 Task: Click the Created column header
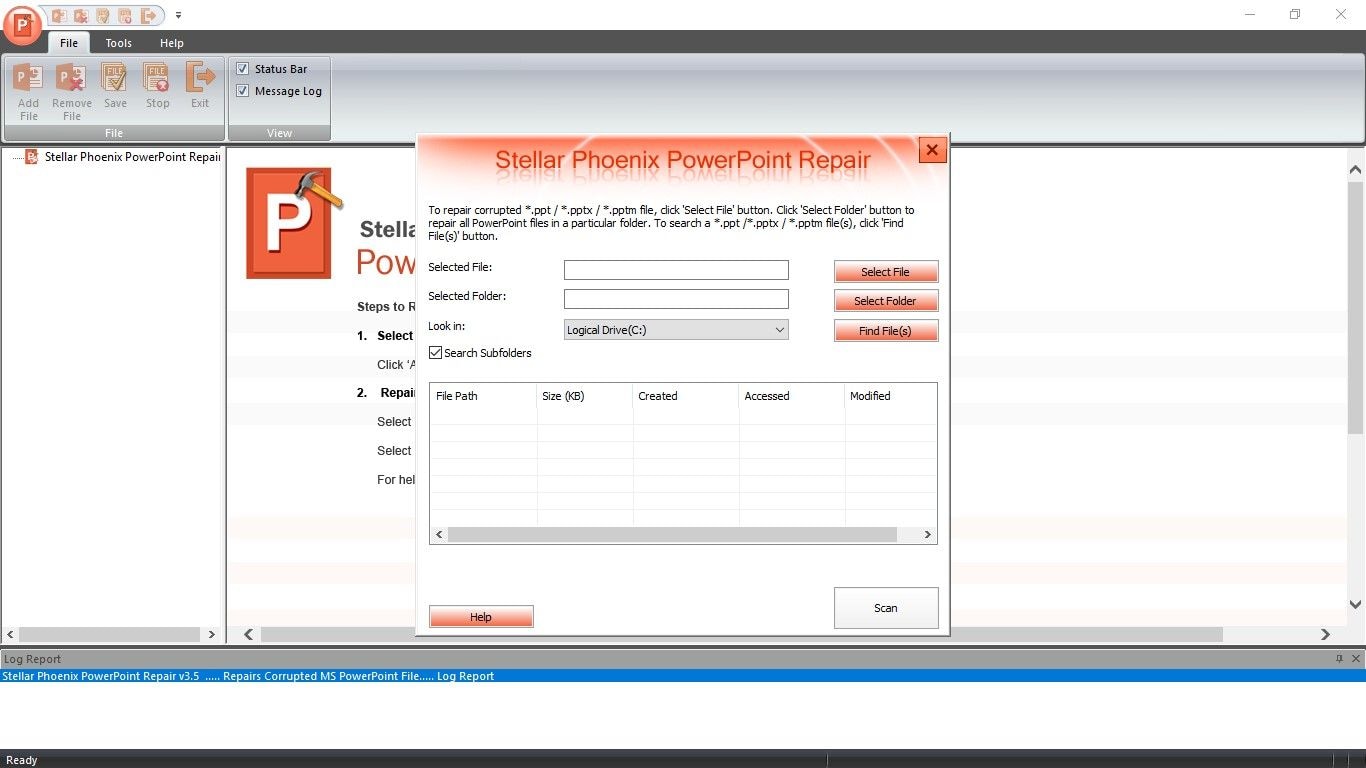[x=686, y=396]
